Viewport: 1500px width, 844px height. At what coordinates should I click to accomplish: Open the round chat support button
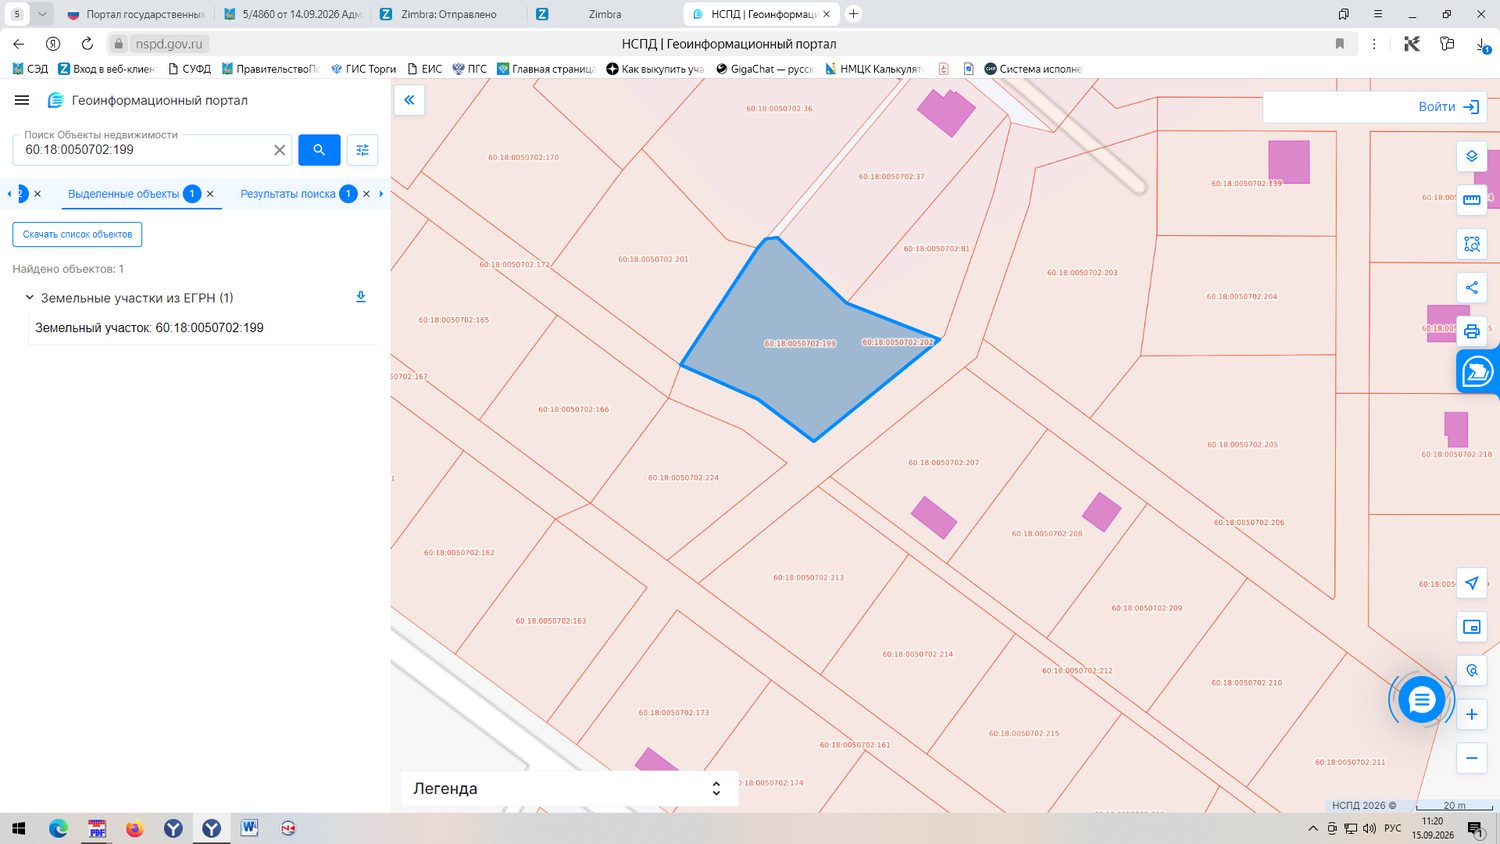click(x=1421, y=700)
